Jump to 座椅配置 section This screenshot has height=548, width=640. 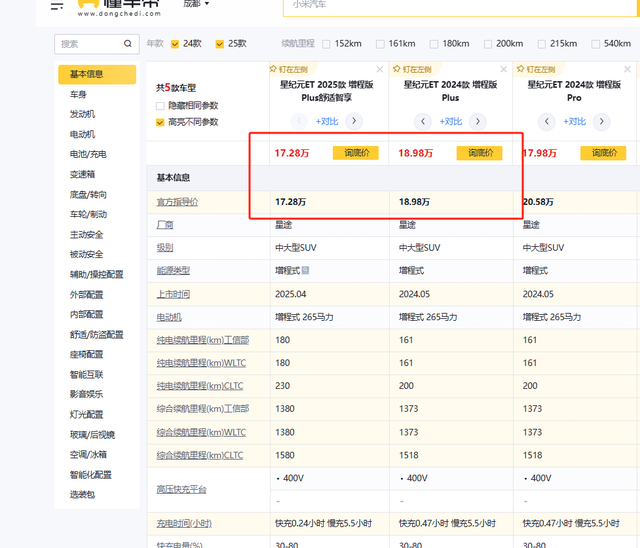(x=87, y=354)
